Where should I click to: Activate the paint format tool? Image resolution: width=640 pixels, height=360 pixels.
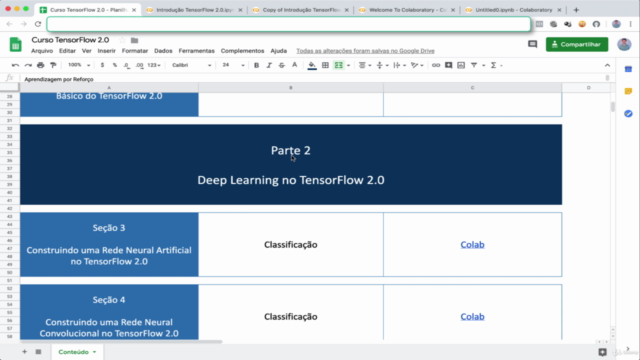coord(53,65)
